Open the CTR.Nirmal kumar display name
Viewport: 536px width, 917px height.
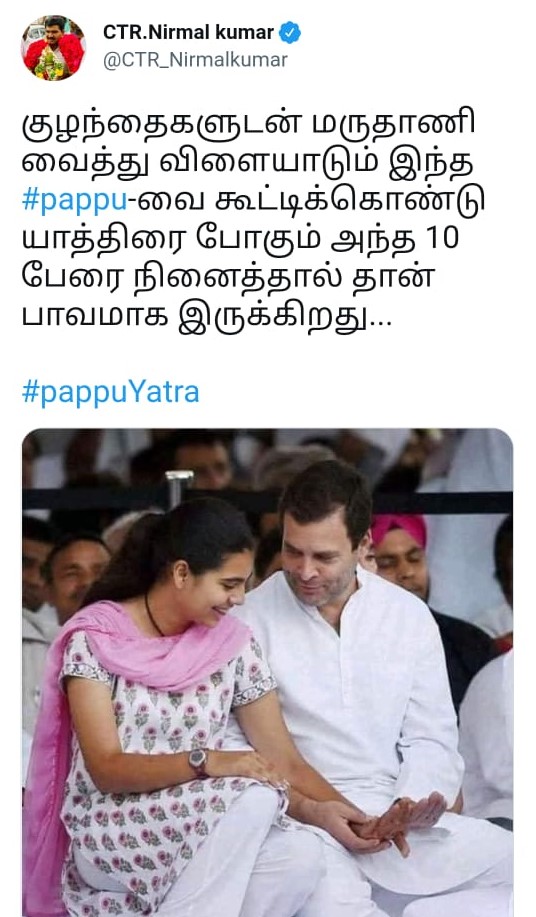point(188,32)
